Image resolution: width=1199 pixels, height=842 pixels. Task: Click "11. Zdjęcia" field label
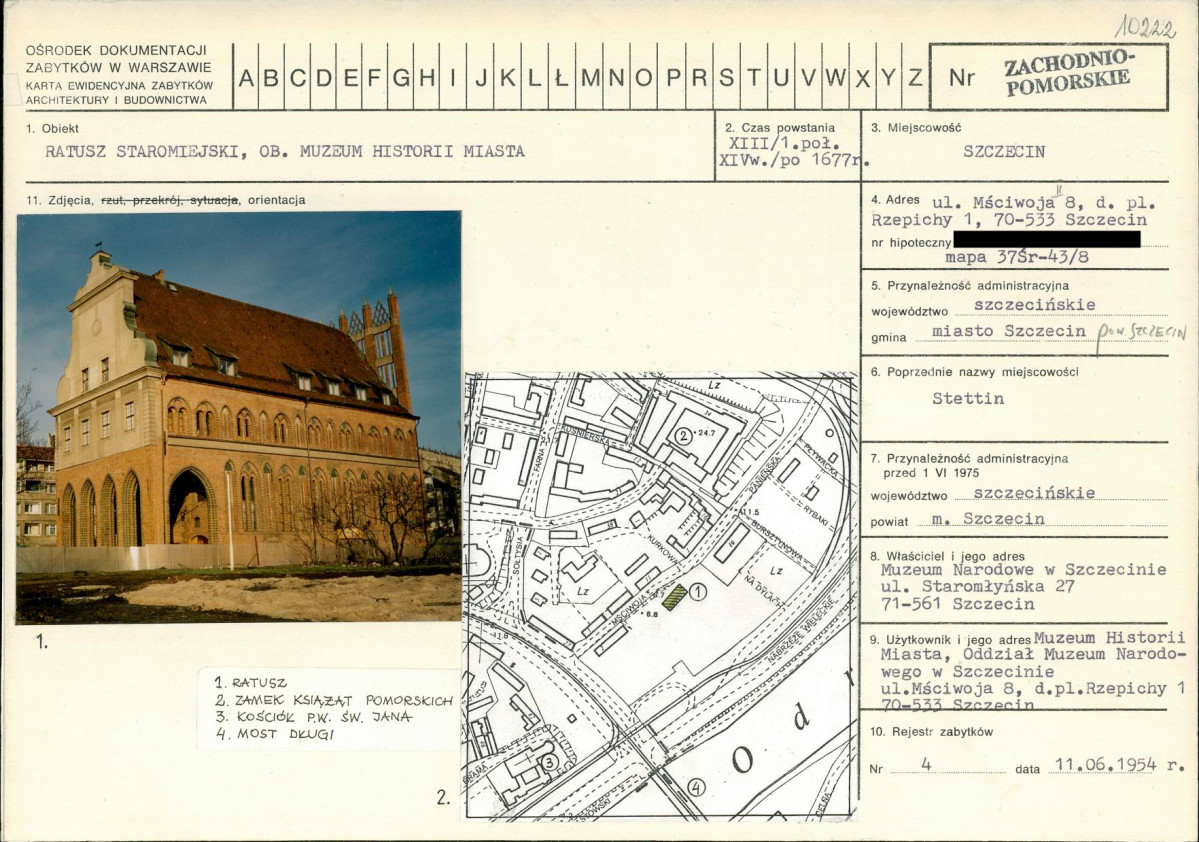[x=60, y=200]
